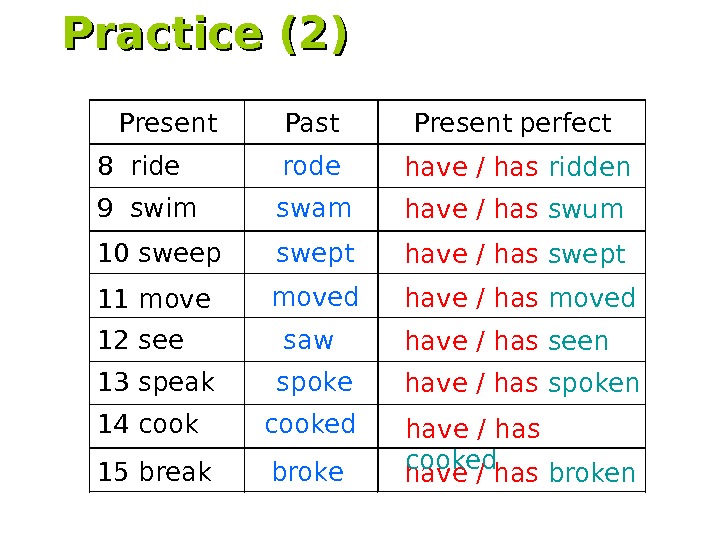
Task: Click the green word "spoken"
Action: pyautogui.click(x=594, y=384)
